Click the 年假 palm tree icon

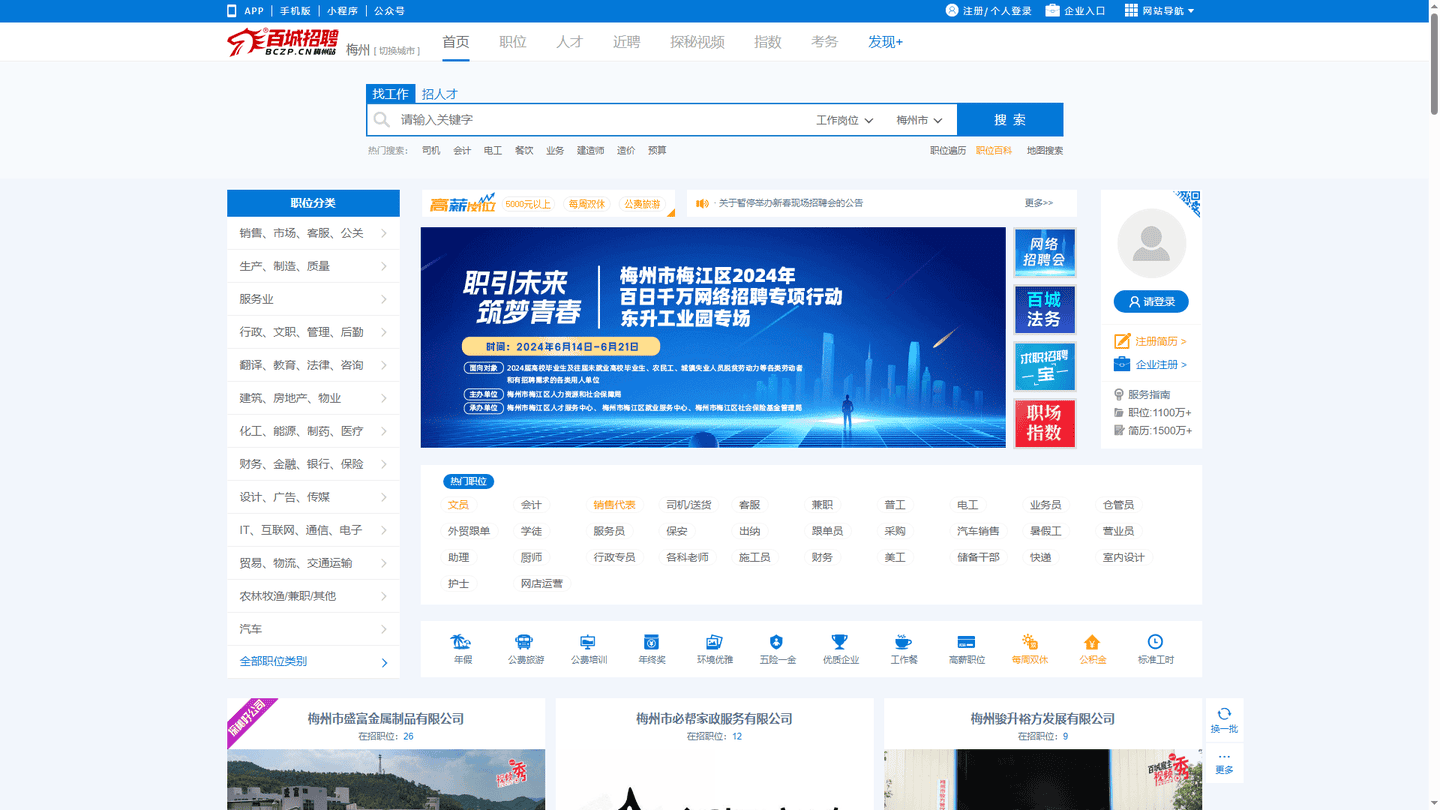[x=462, y=642]
